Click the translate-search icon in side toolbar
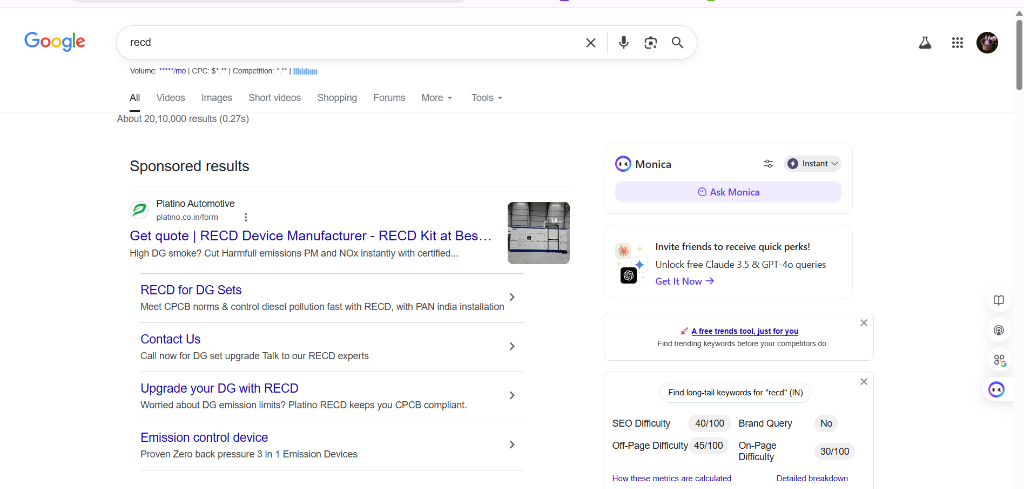This screenshot has width=1024, height=489. click(x=999, y=360)
